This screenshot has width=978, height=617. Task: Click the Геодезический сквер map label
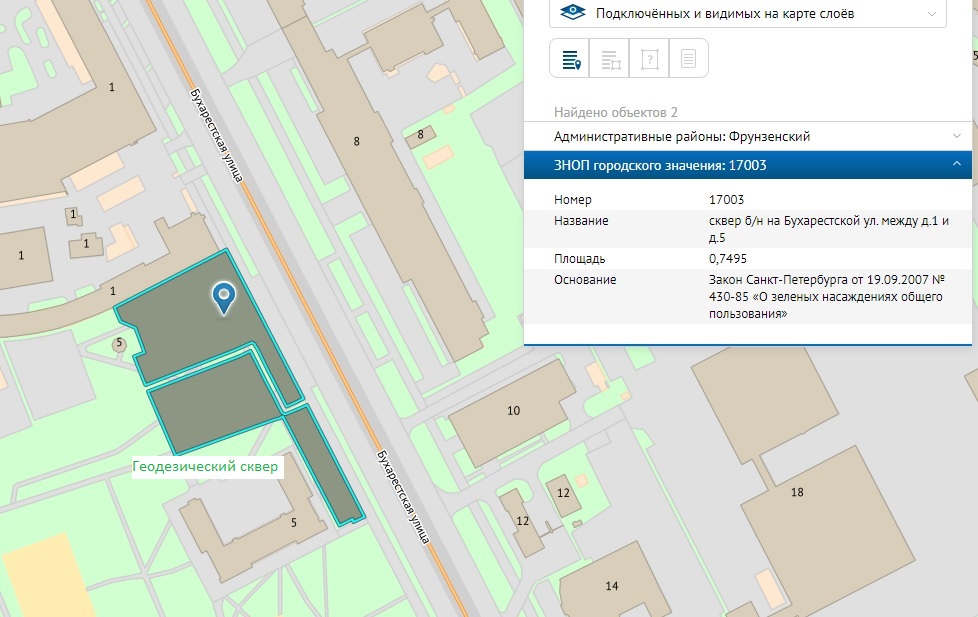(207, 467)
